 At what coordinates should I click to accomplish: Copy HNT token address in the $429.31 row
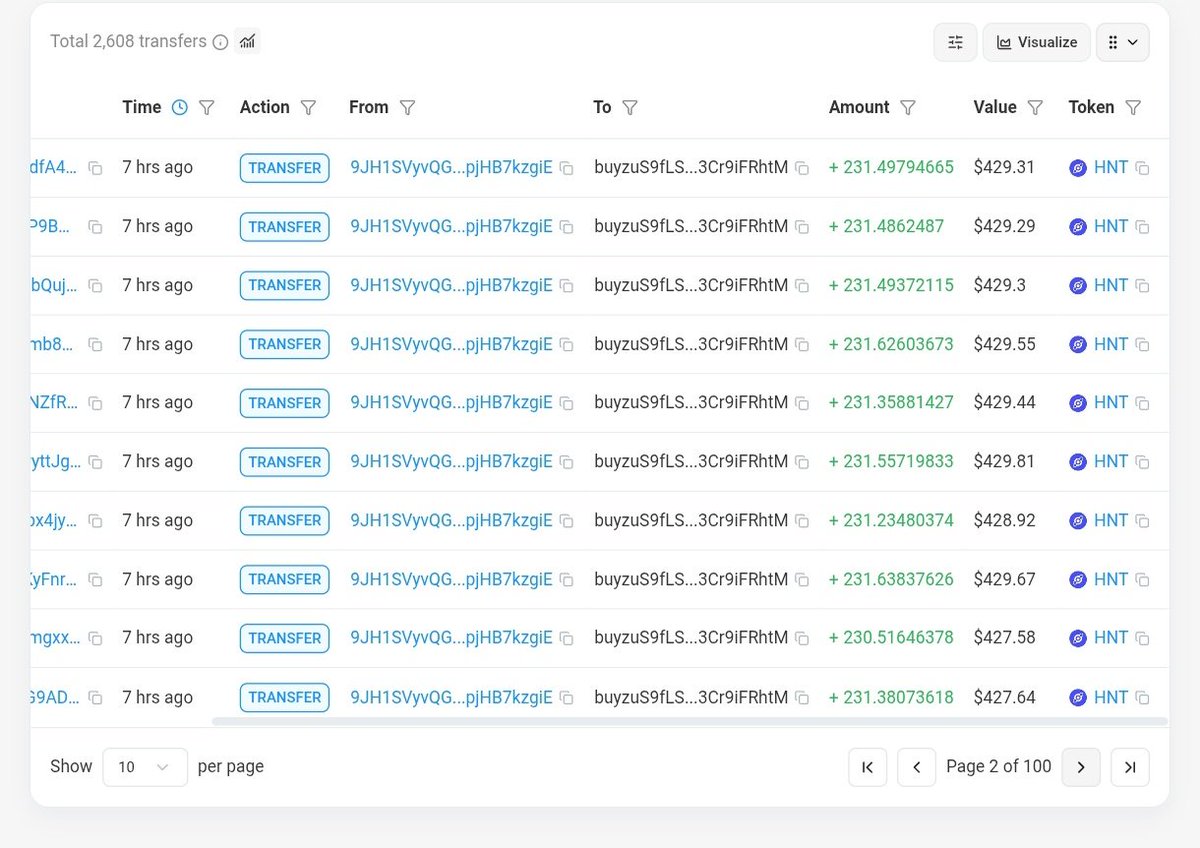point(1142,168)
